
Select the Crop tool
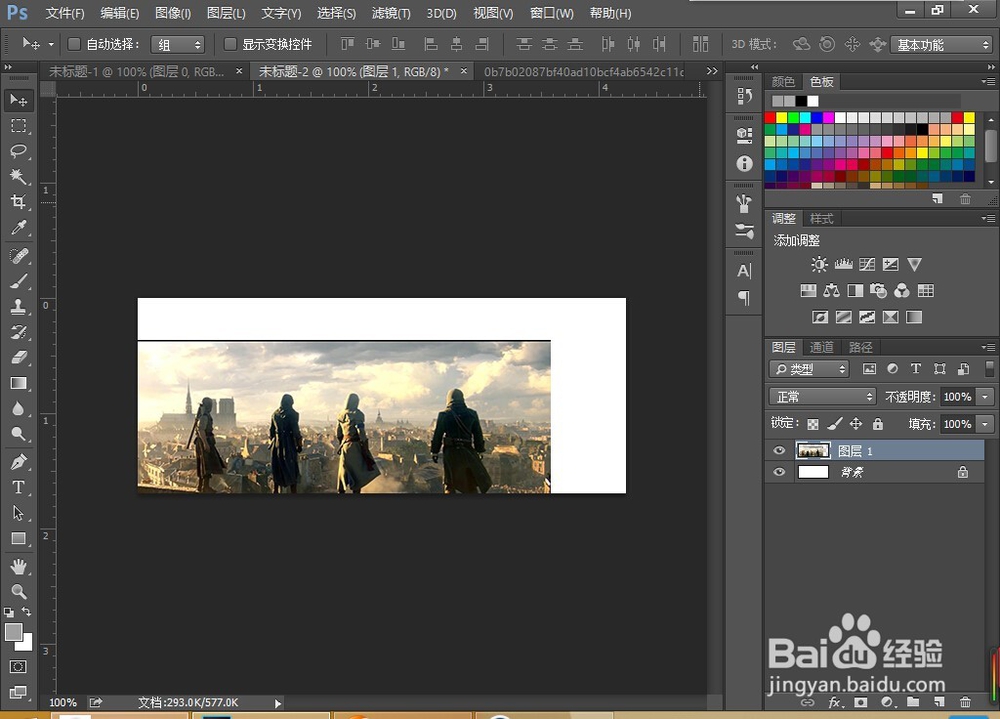tap(18, 202)
